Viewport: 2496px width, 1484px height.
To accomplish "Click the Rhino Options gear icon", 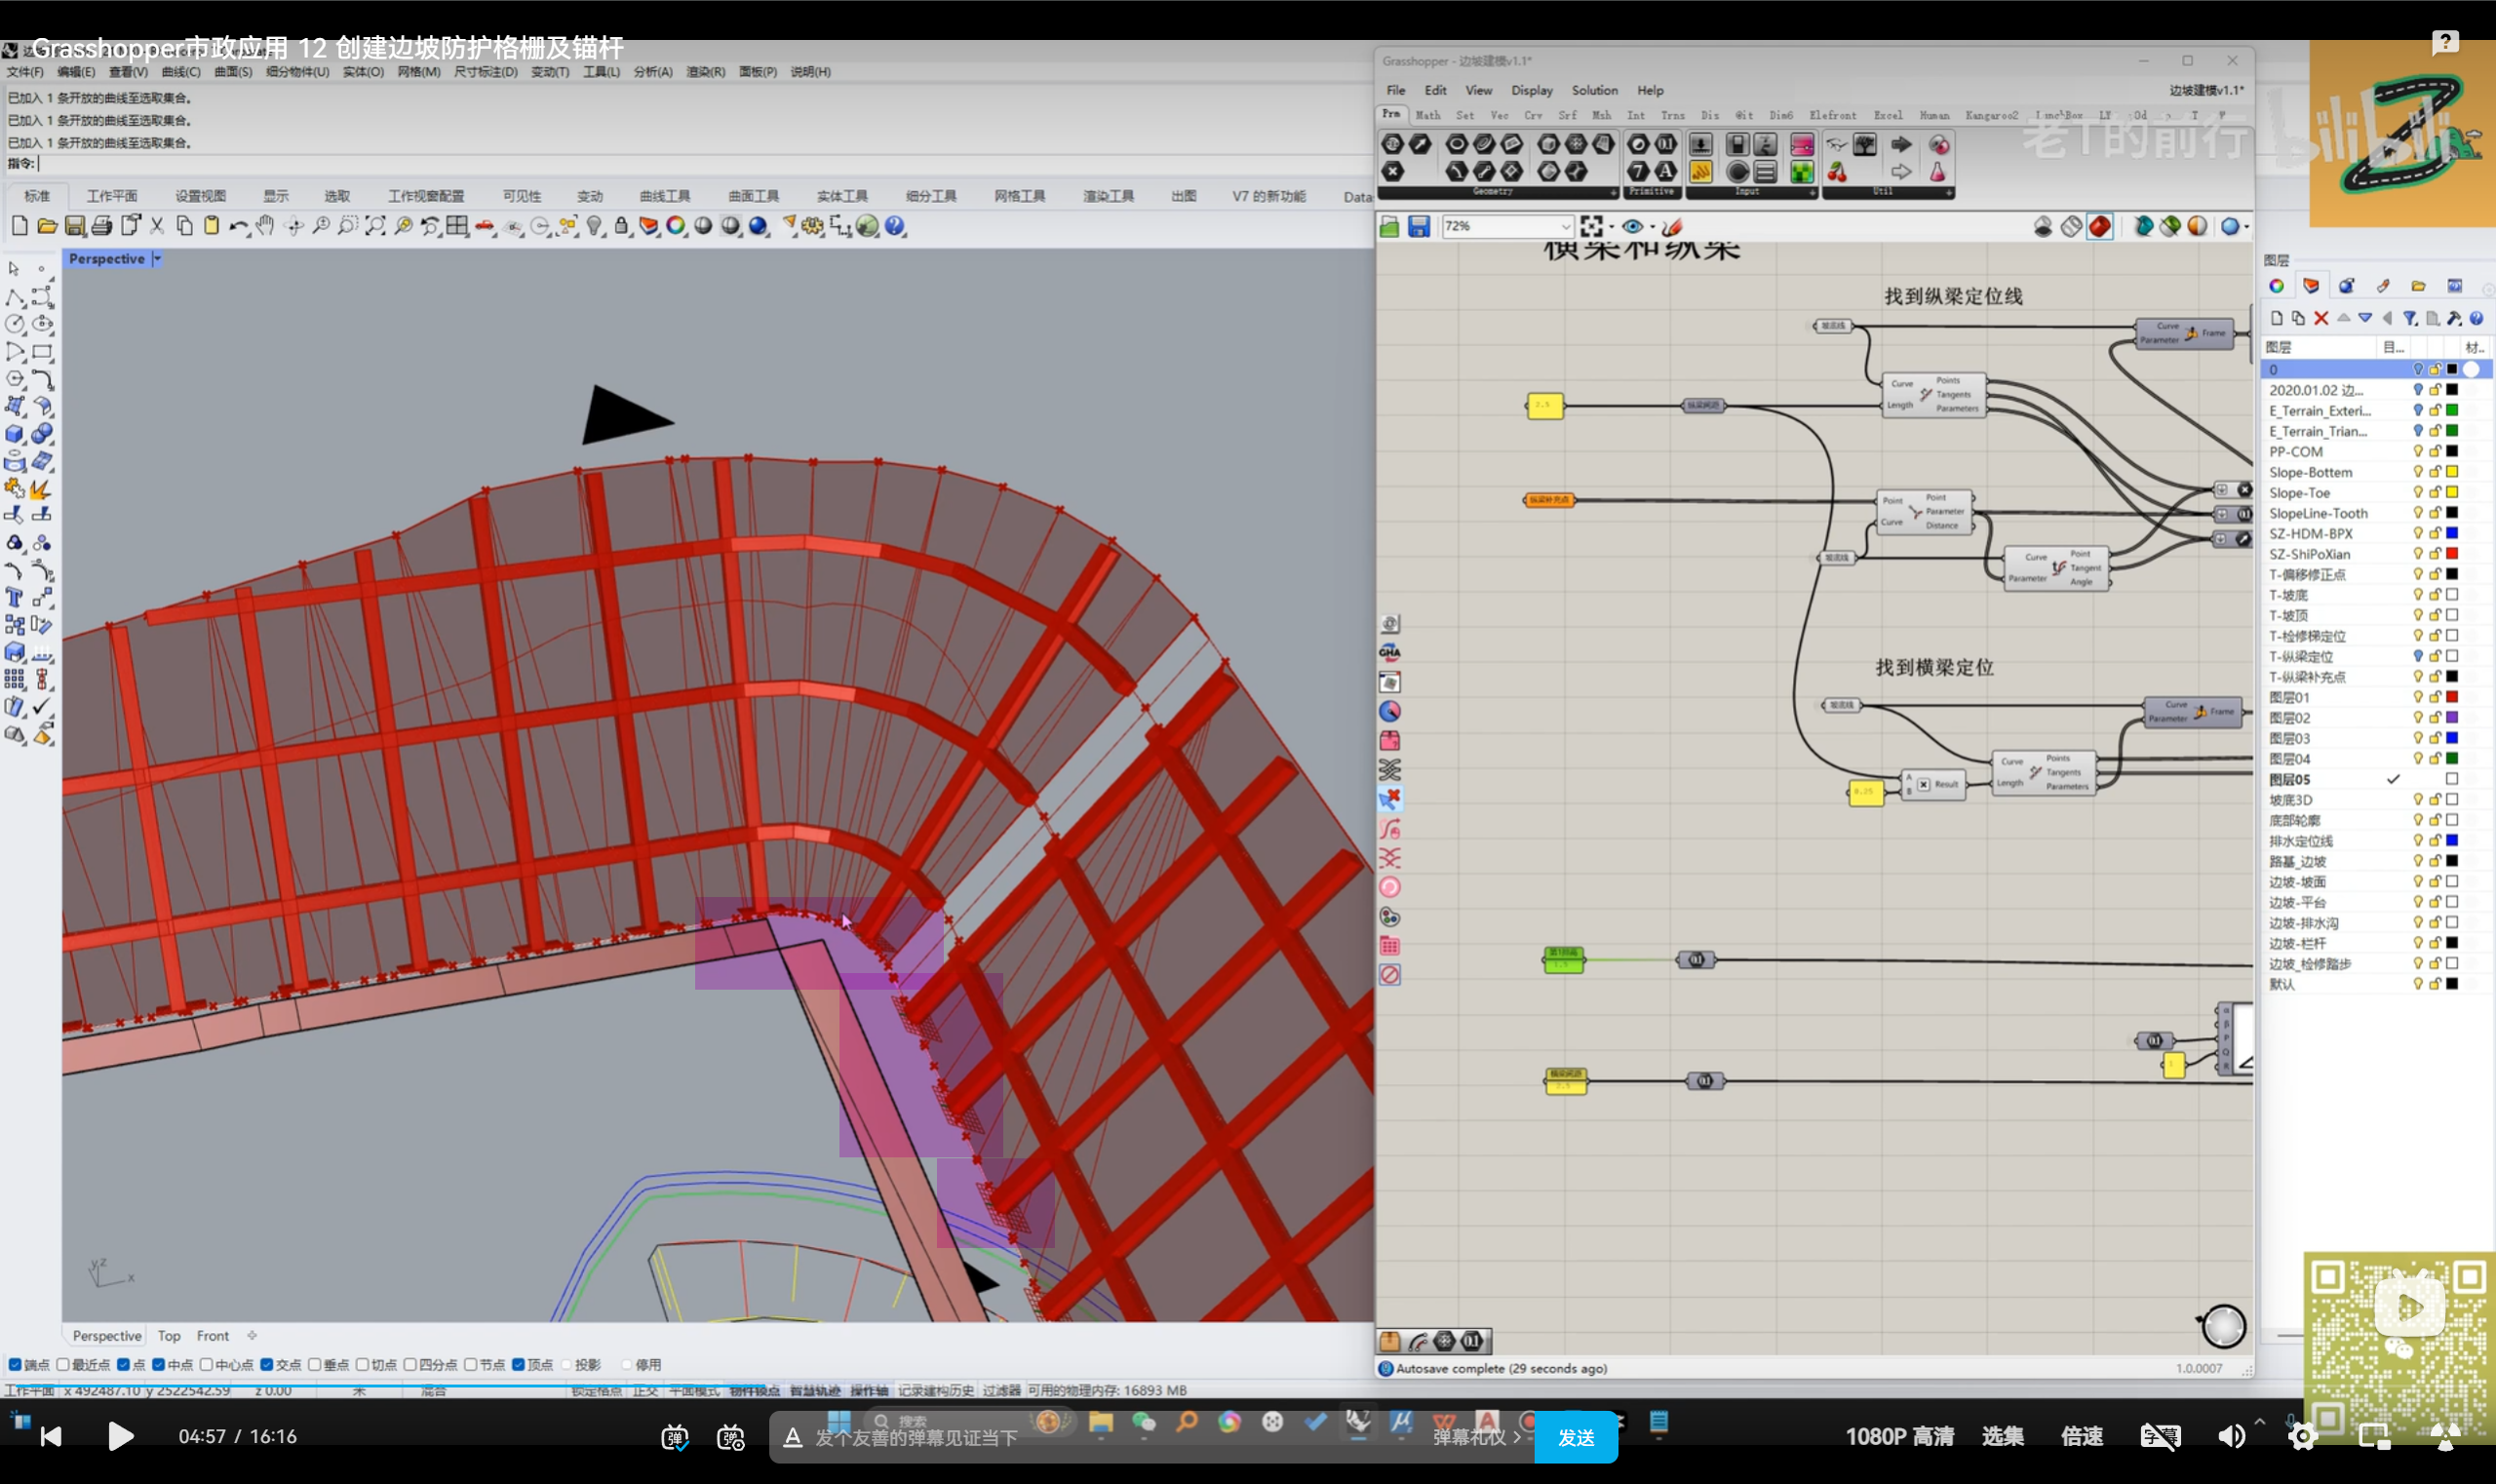I will [812, 226].
